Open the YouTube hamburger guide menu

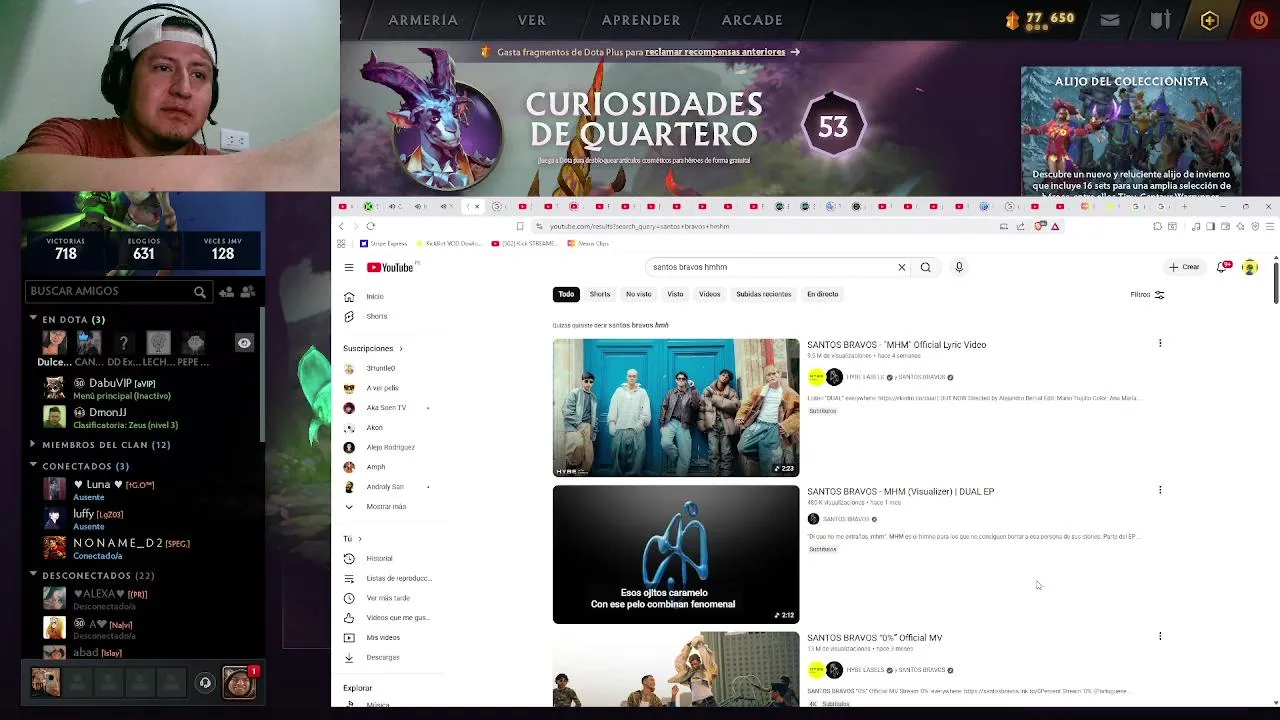(349, 267)
